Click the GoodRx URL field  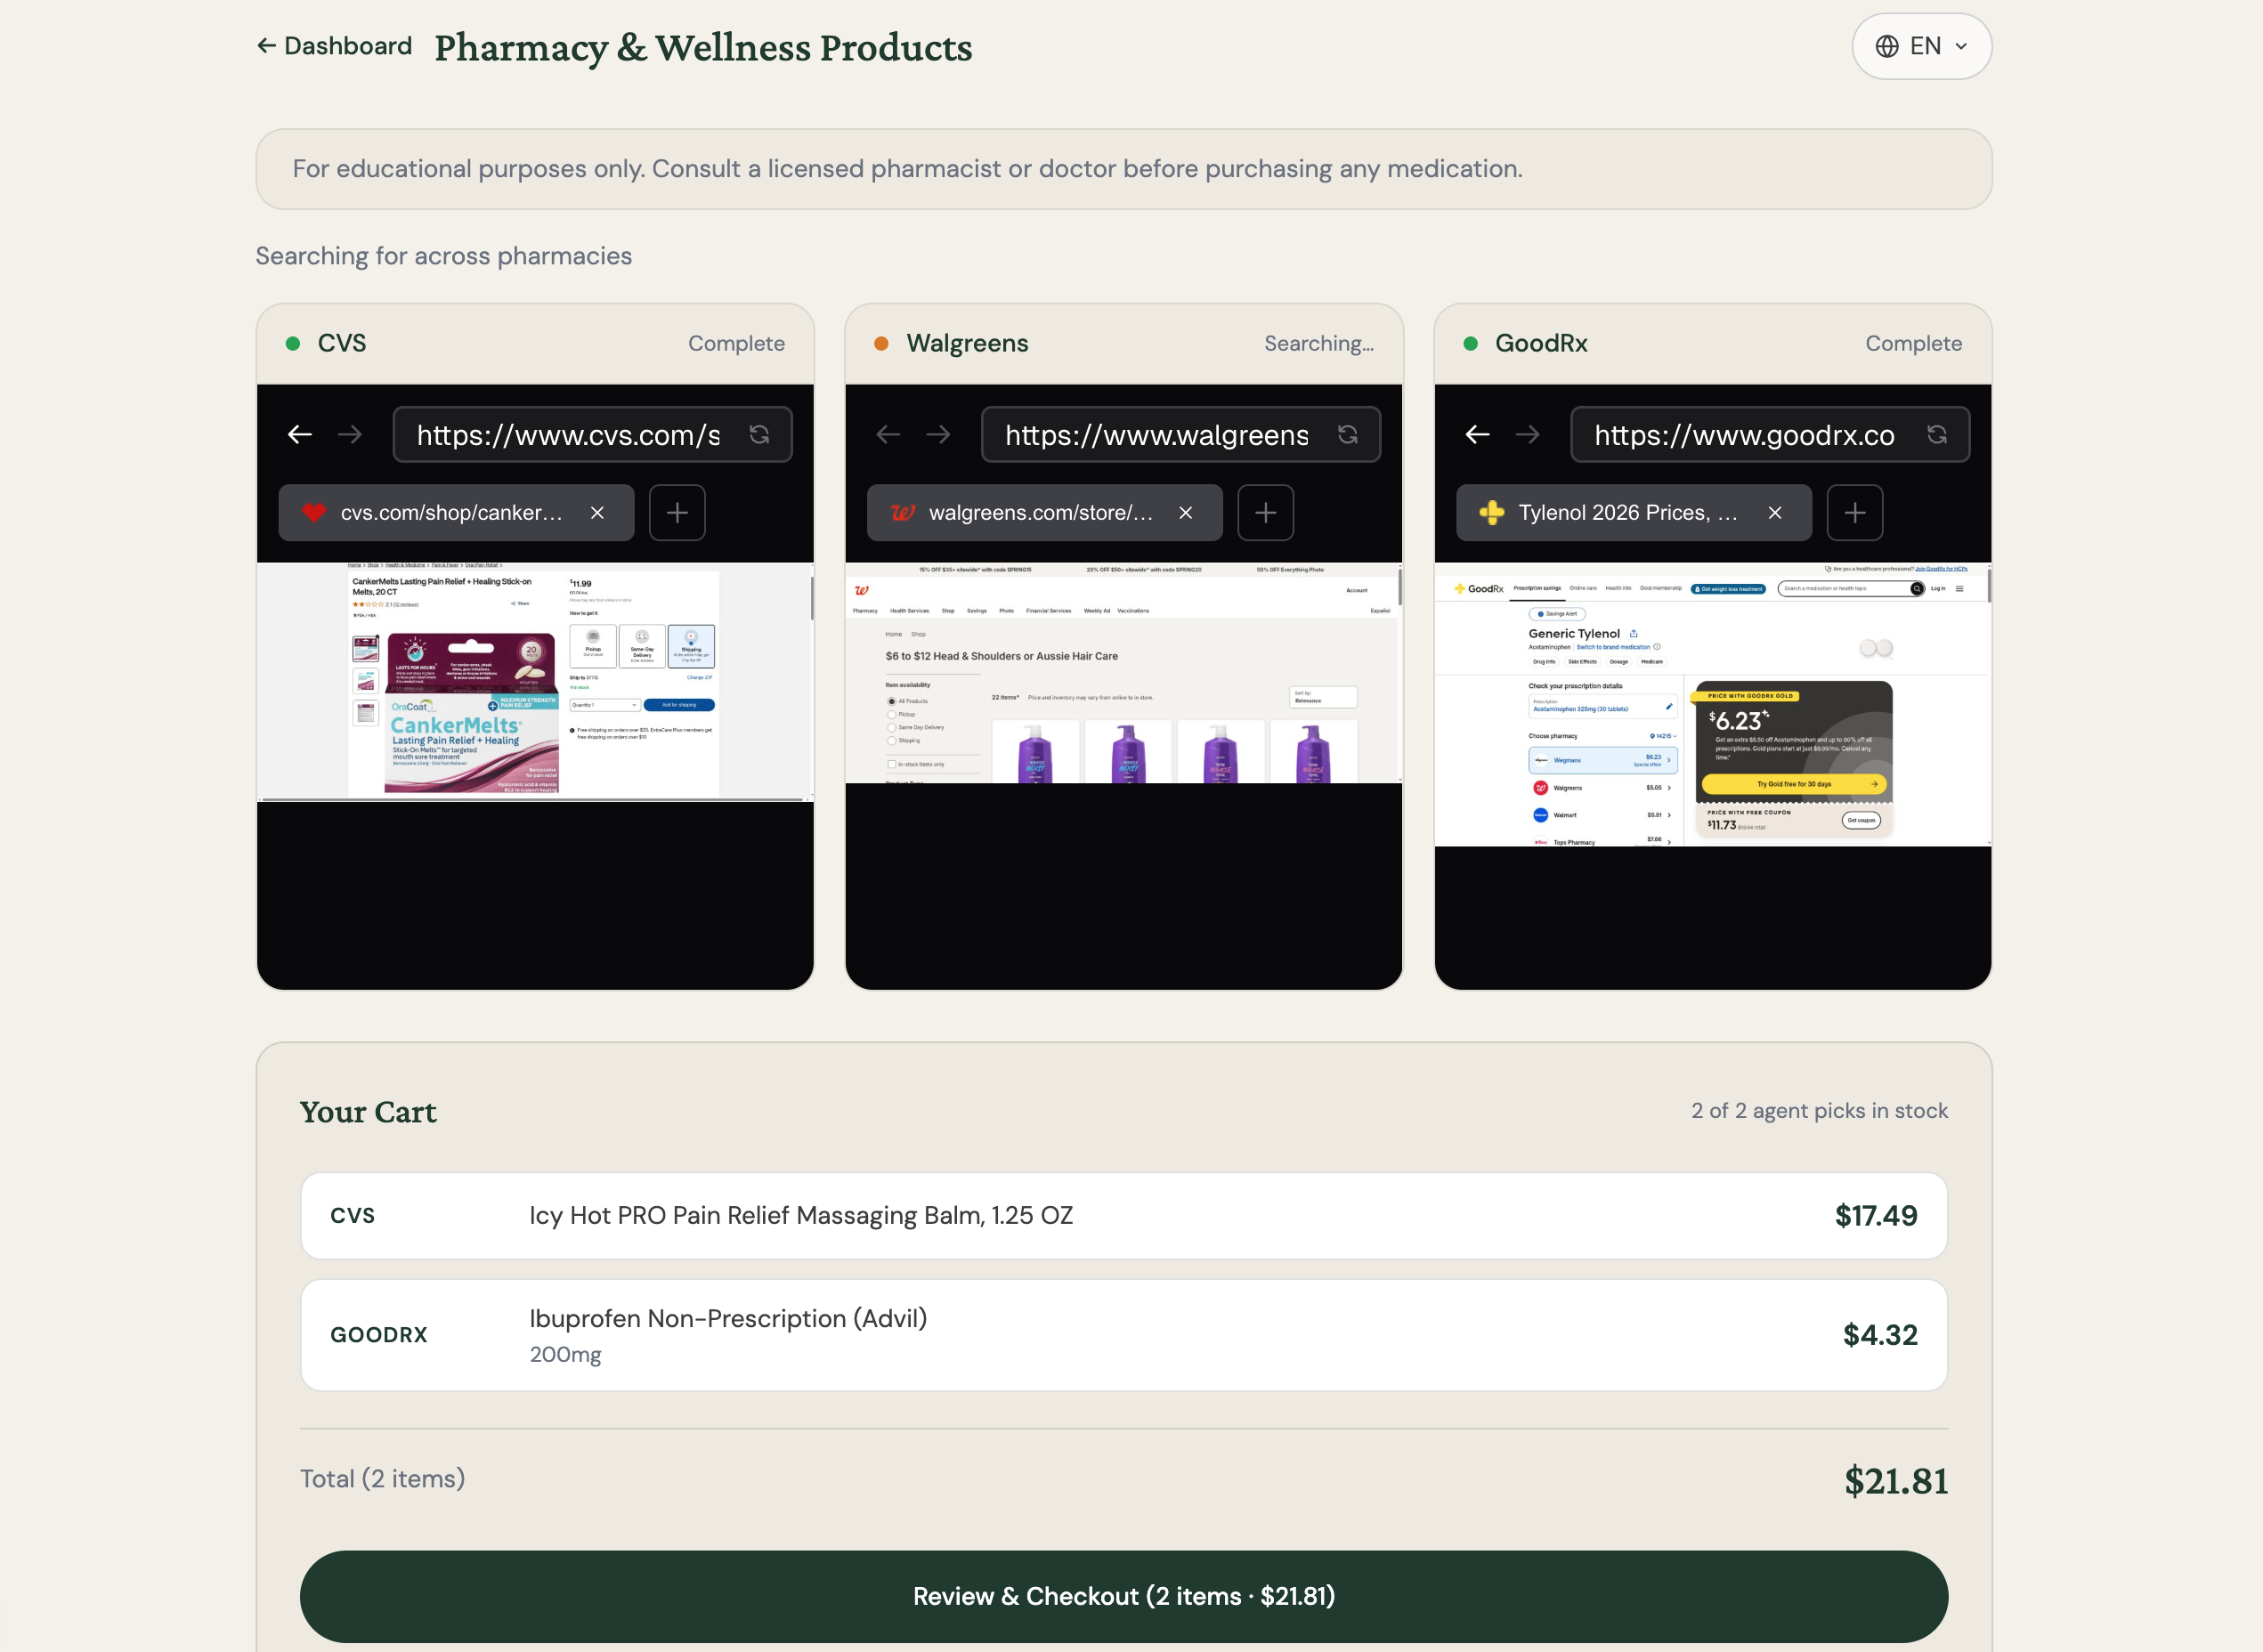(1743, 435)
